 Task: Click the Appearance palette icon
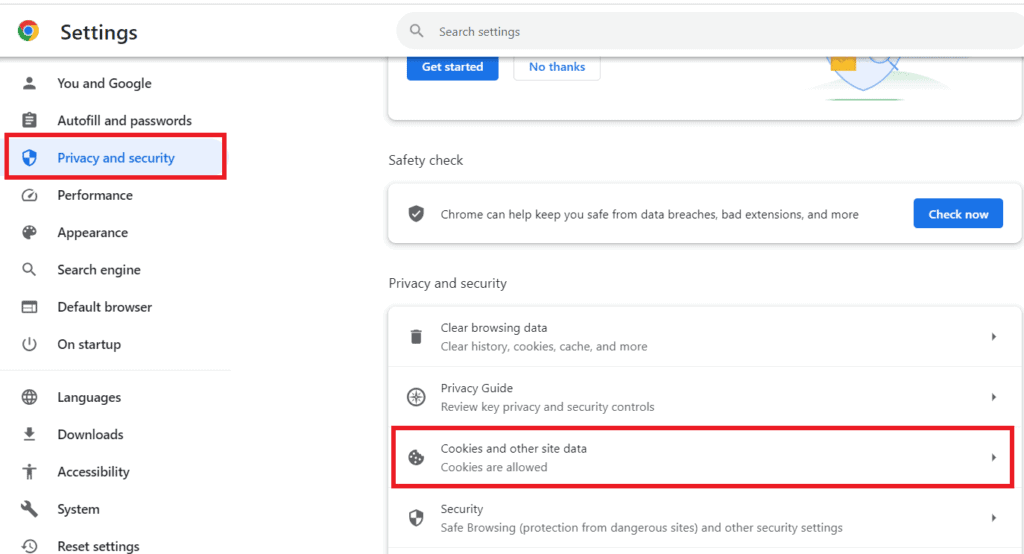(x=29, y=233)
